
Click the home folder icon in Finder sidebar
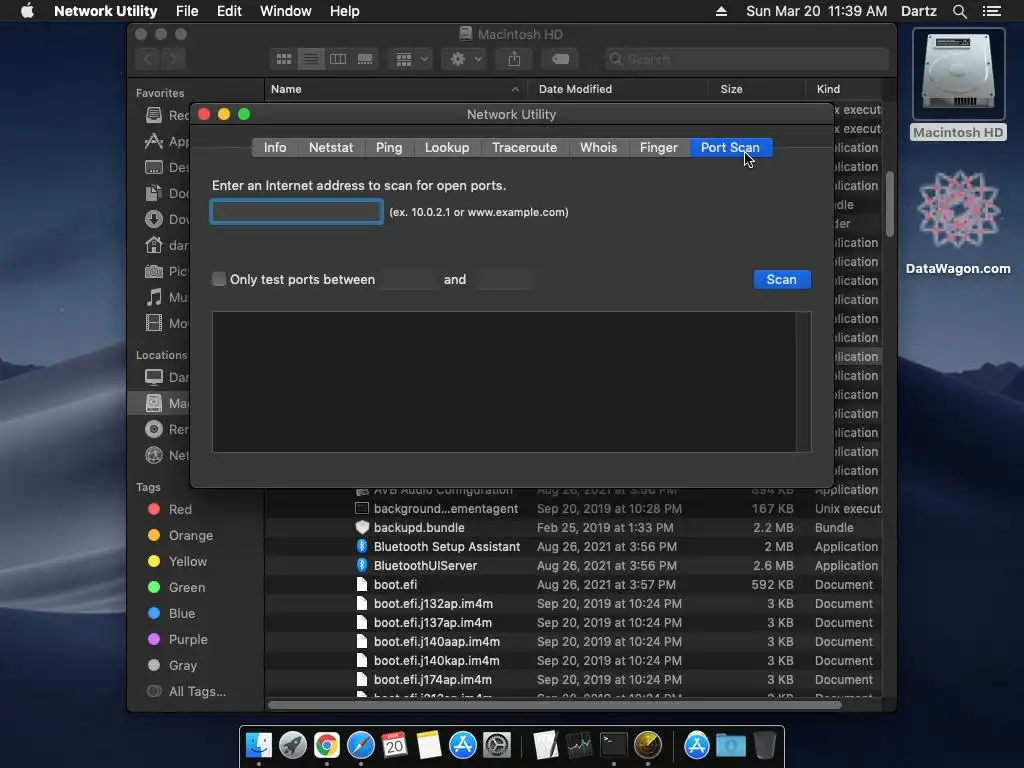(153, 246)
